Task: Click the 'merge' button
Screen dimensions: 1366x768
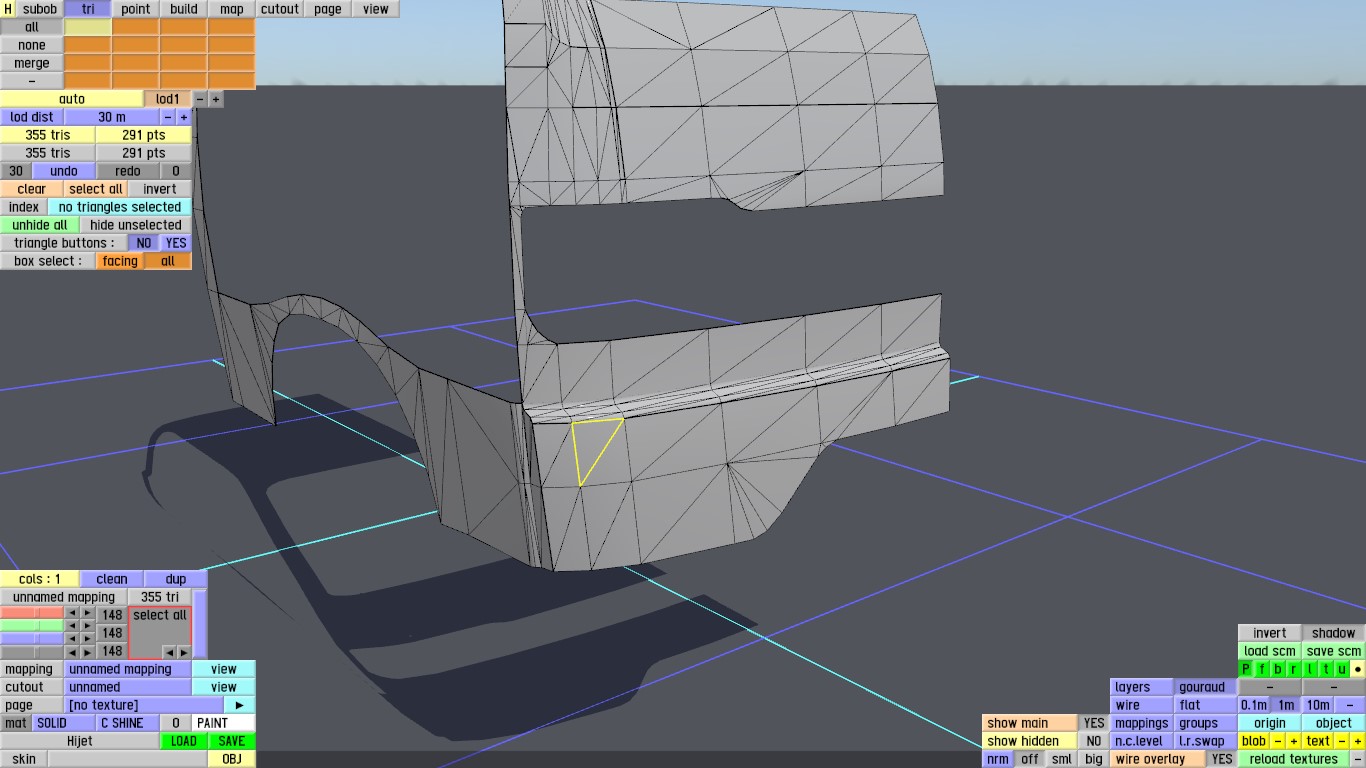Action: point(32,63)
